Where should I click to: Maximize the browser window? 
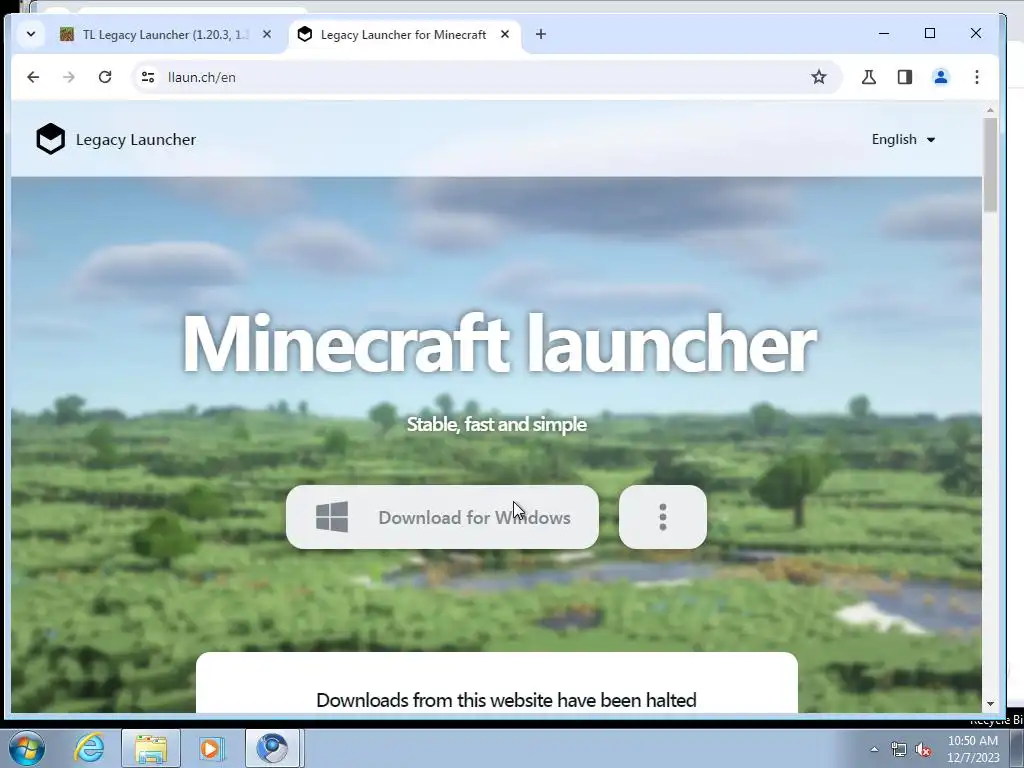click(930, 33)
